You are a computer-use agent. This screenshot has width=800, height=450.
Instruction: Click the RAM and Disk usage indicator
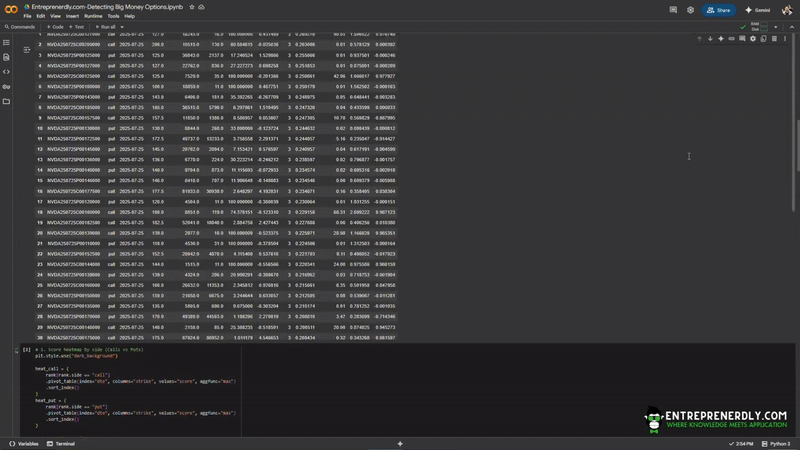pyautogui.click(x=759, y=27)
